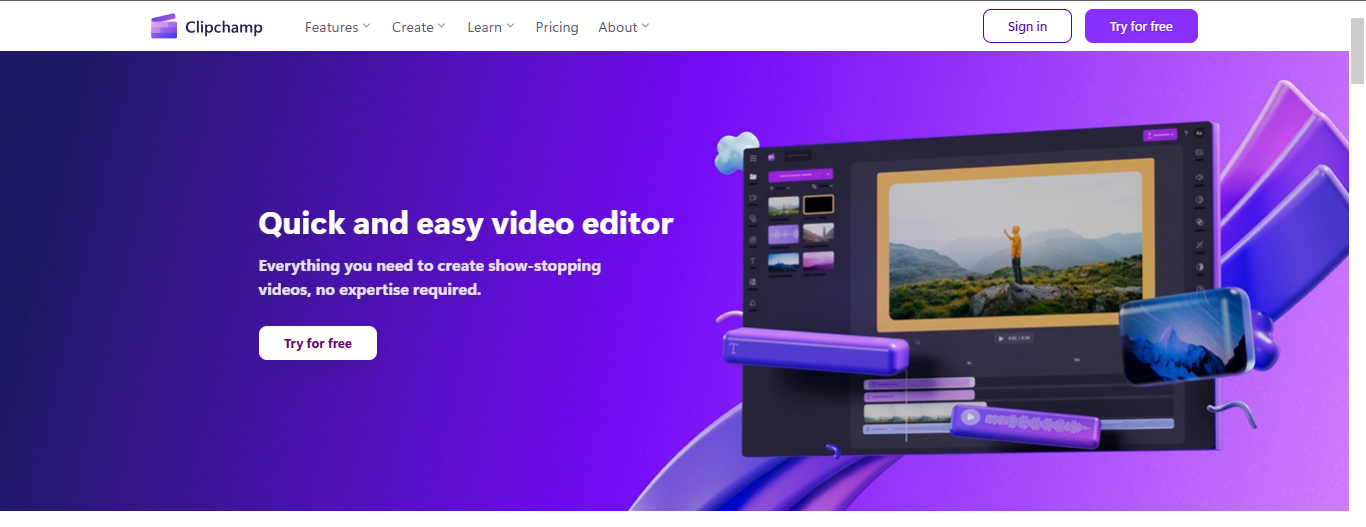
Task: Click the white Try for free hero button
Action: tap(318, 343)
